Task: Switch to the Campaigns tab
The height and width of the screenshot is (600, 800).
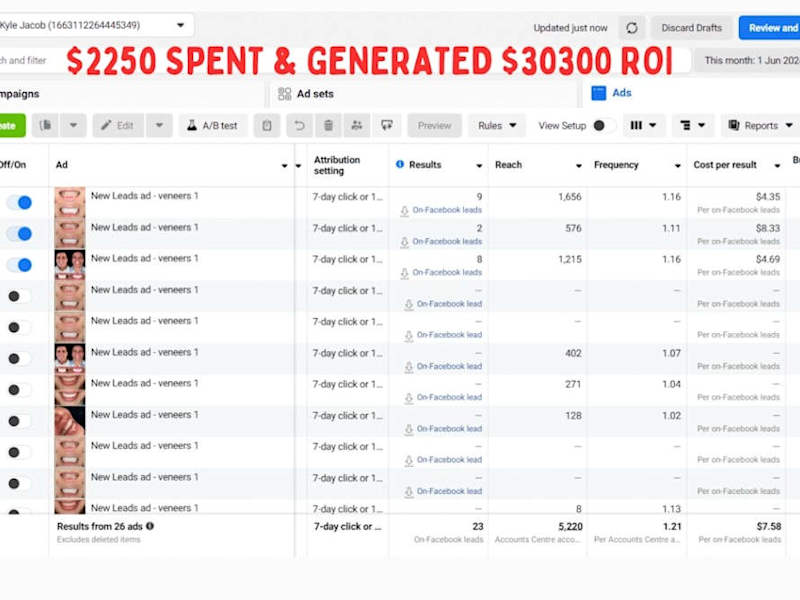Action: pos(132,94)
